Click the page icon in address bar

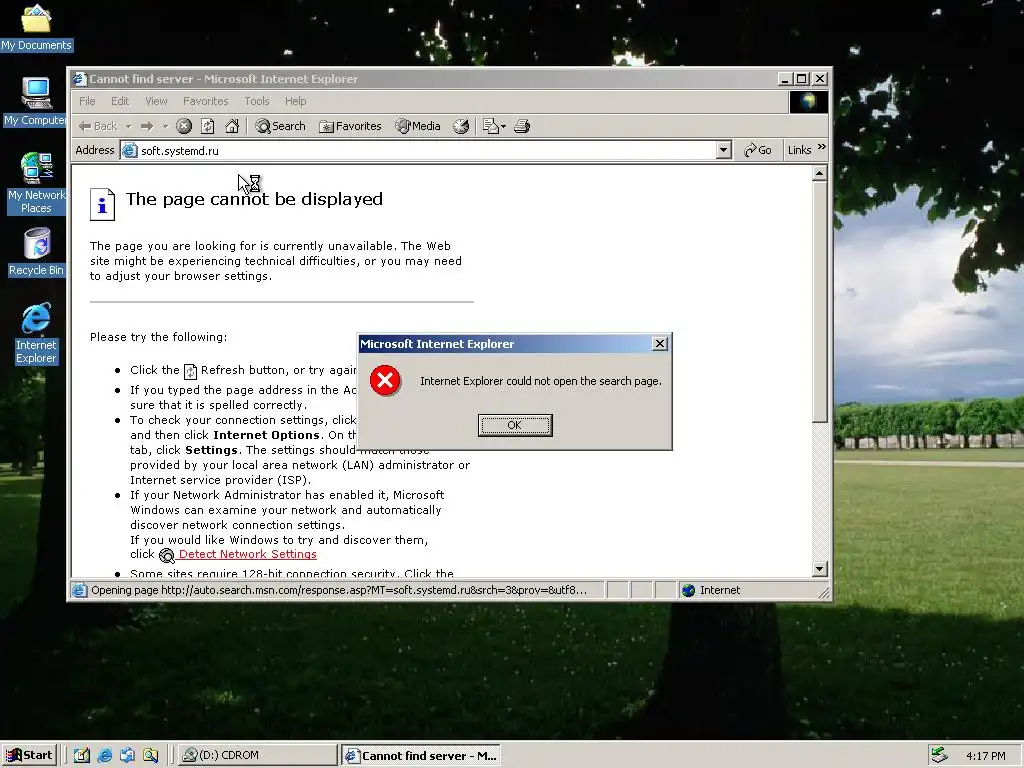pos(130,150)
